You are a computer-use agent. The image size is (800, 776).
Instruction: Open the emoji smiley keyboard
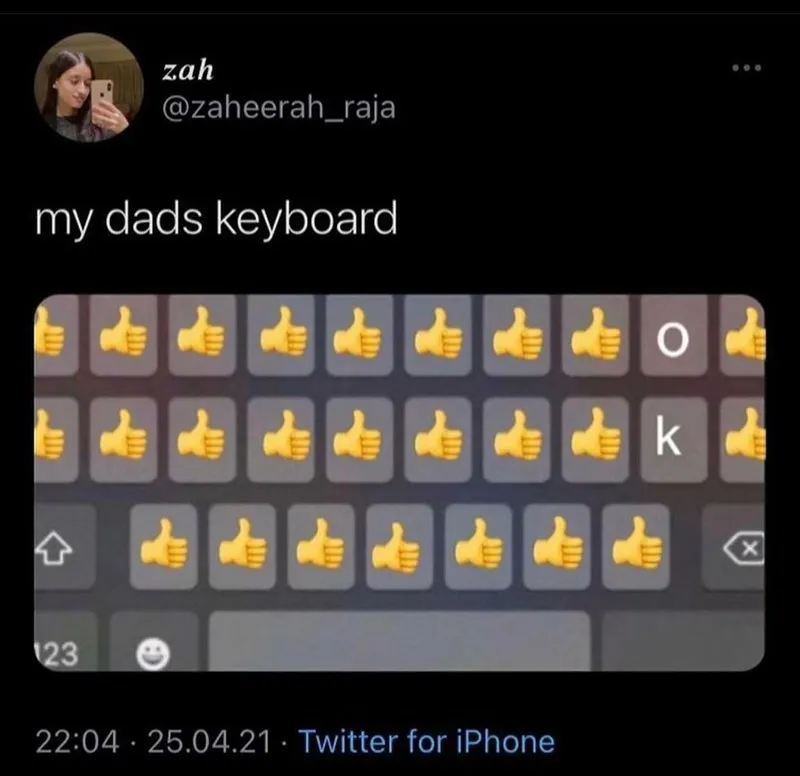point(154,642)
